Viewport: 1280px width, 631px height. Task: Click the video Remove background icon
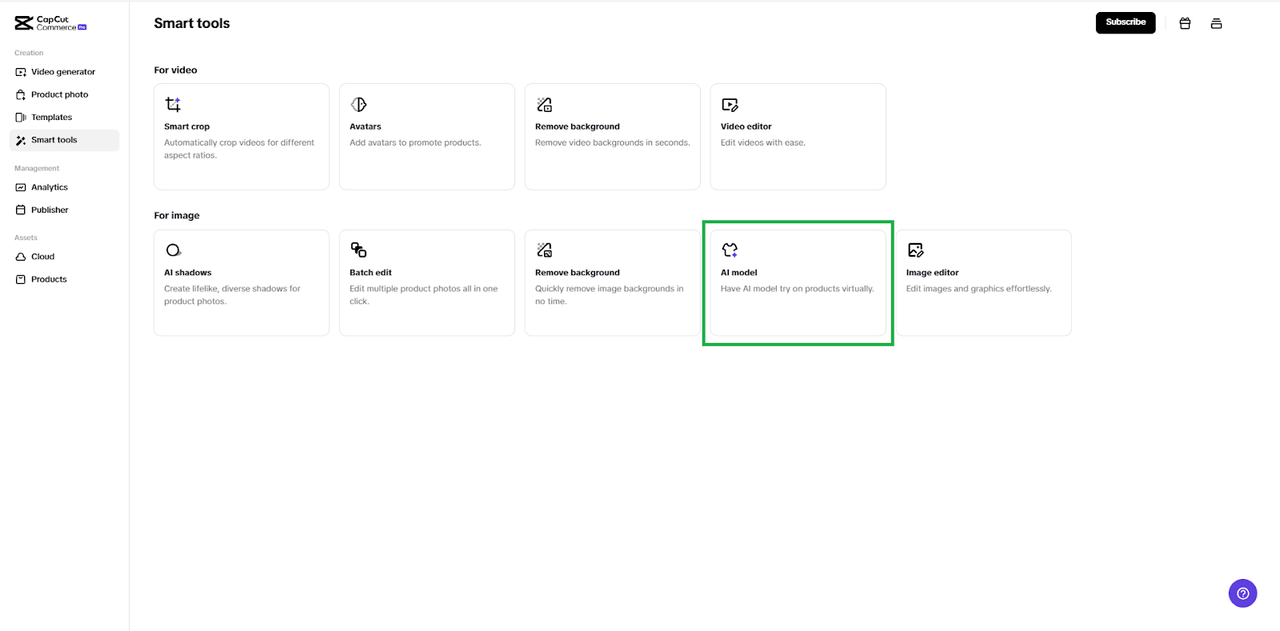click(x=544, y=104)
